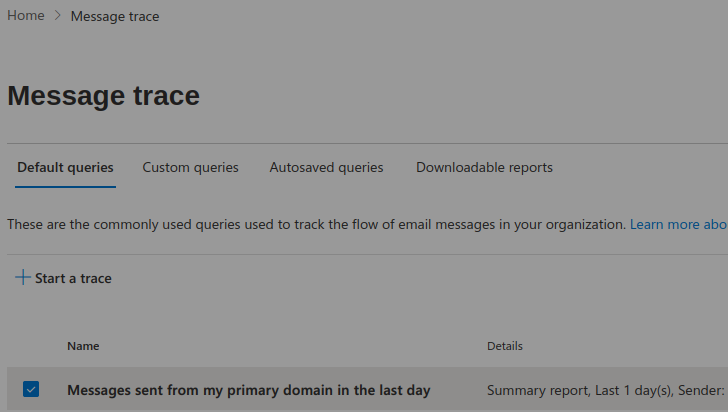The image size is (728, 412).
Task: Sort by the Name column header
Action: point(83,346)
